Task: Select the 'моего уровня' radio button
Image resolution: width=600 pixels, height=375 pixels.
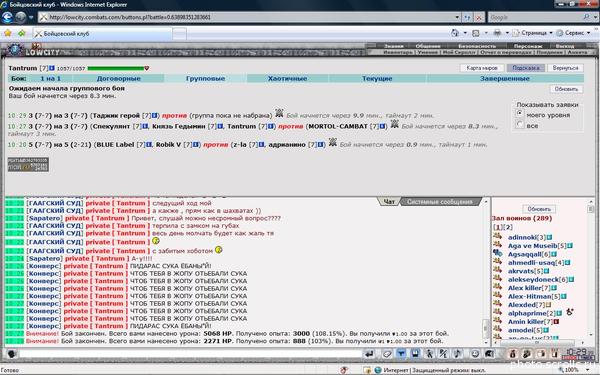Action: [x=520, y=114]
